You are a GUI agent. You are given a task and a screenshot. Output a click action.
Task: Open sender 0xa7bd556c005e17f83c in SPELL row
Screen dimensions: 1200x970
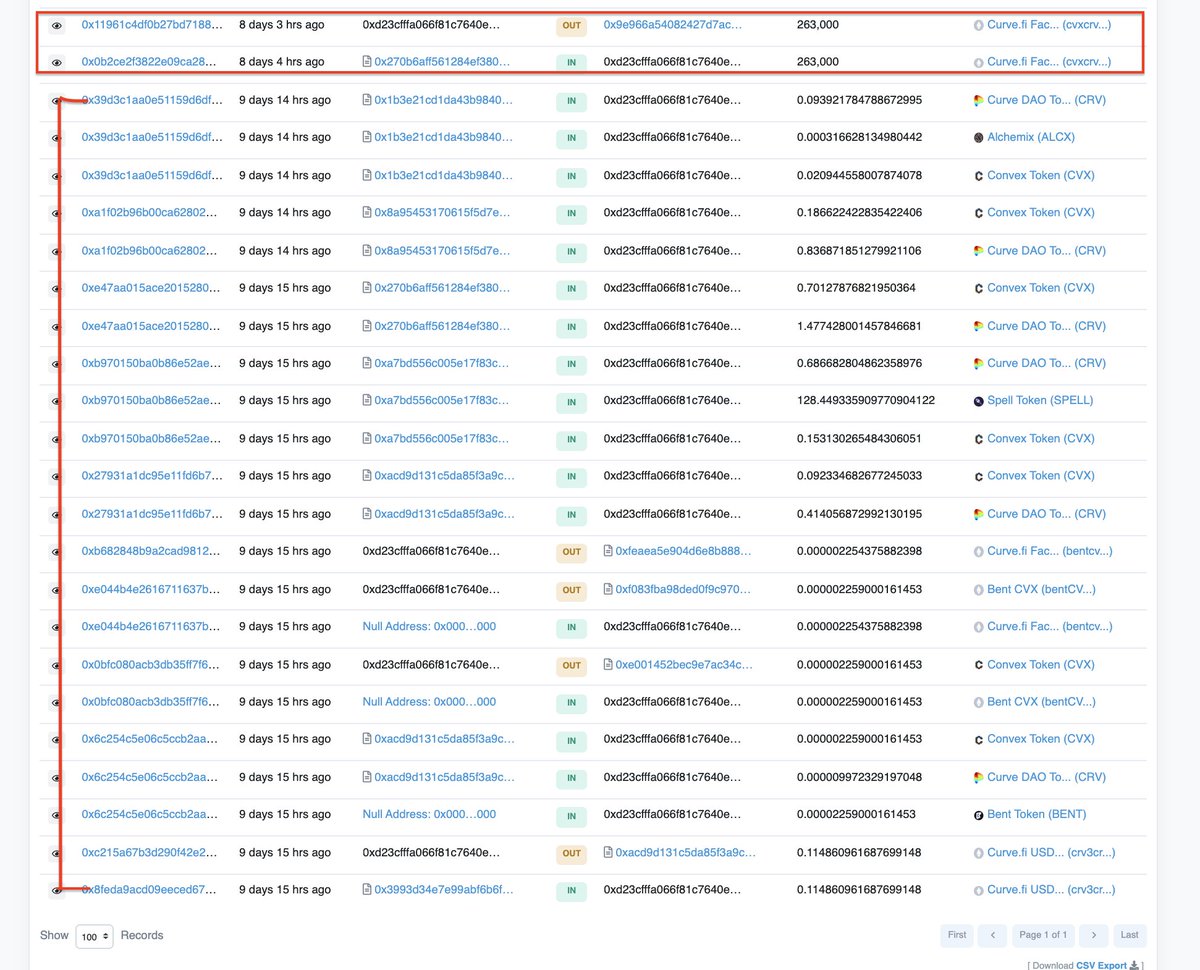pos(442,401)
